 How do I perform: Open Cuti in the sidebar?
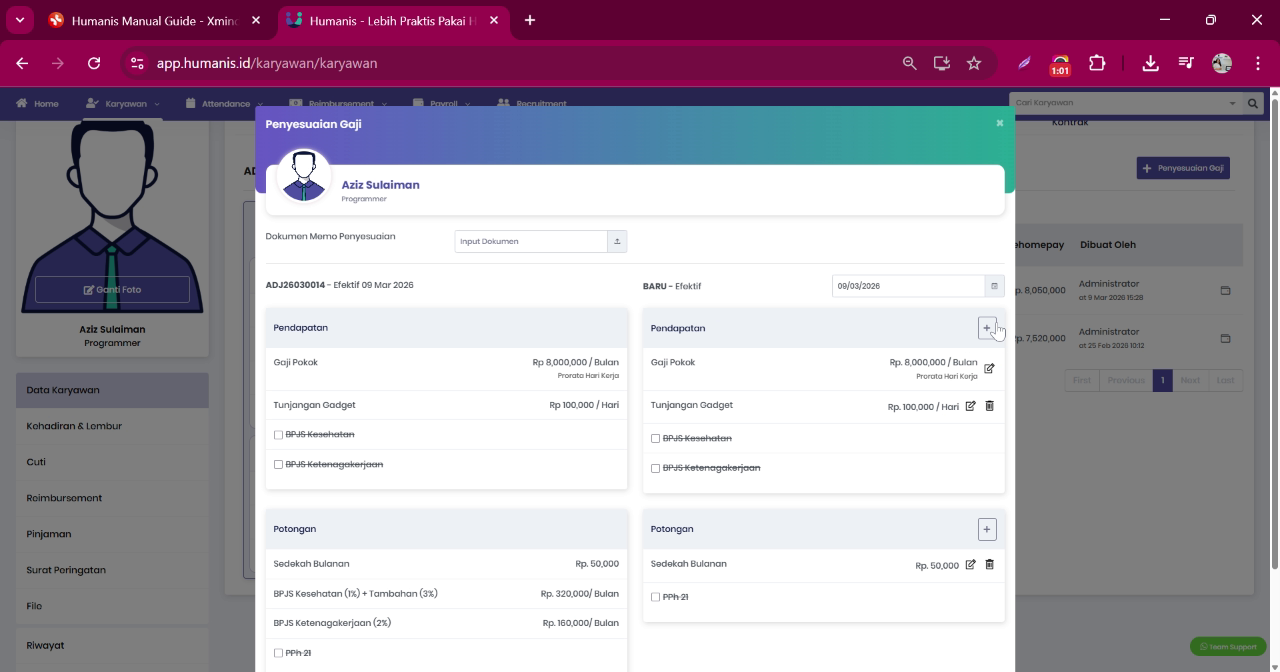112,462
